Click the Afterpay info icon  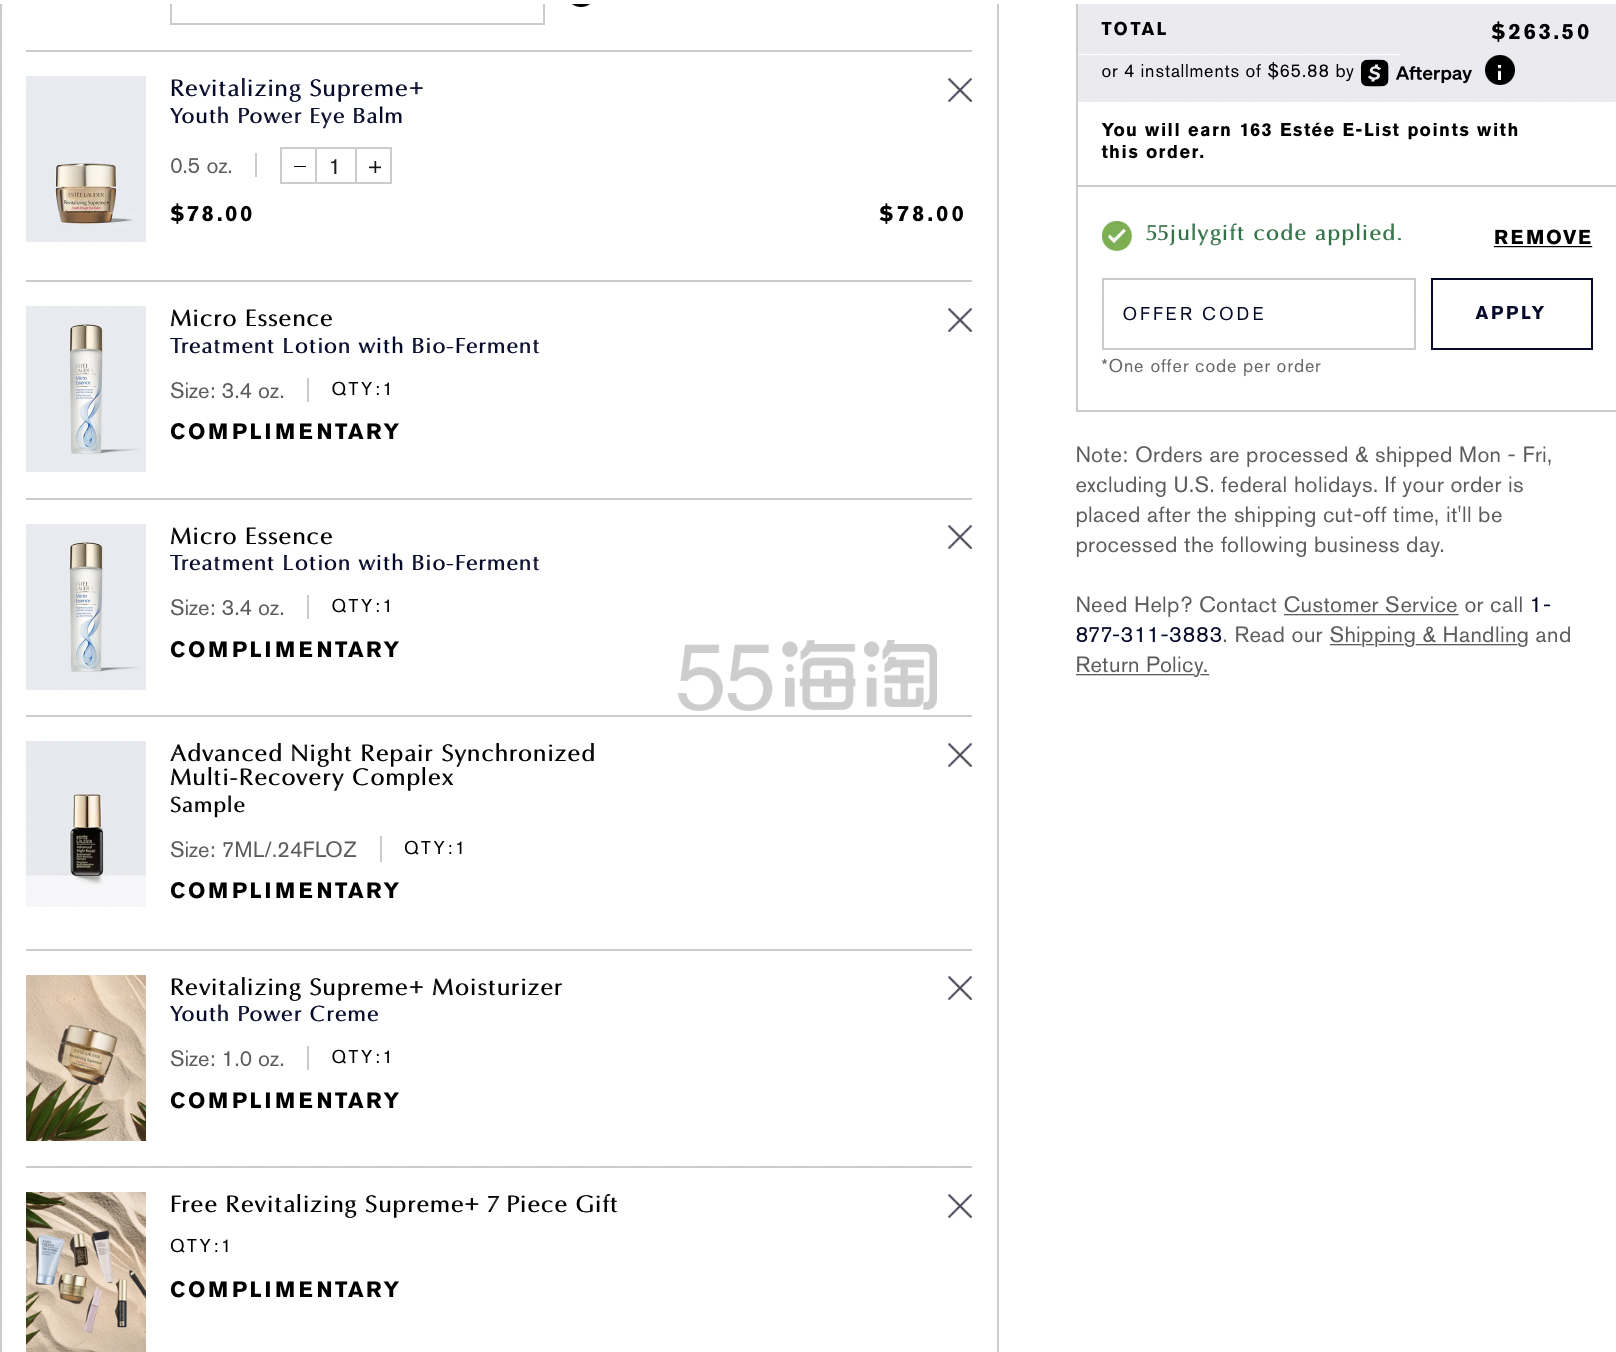pos(1499,71)
